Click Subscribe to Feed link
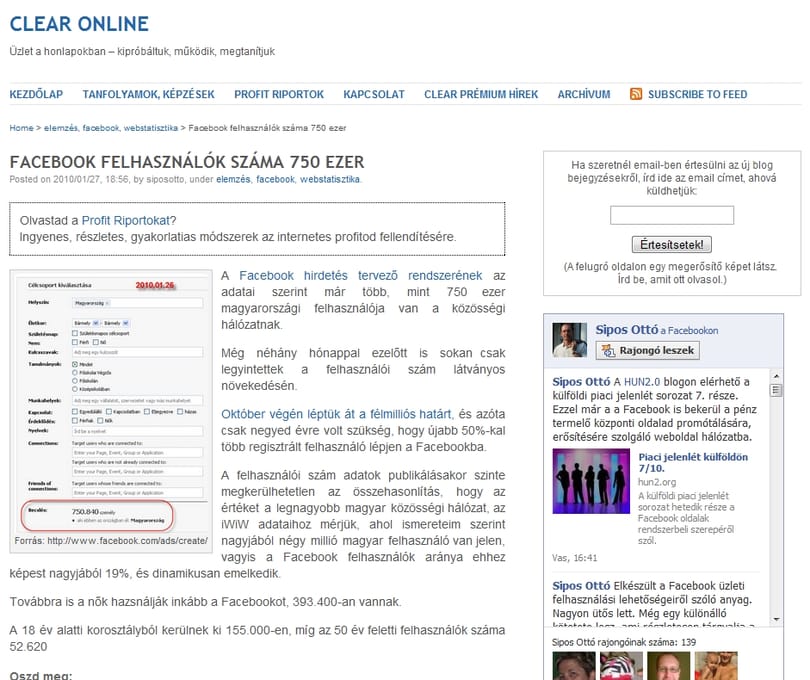The image size is (810, 680). 697,95
